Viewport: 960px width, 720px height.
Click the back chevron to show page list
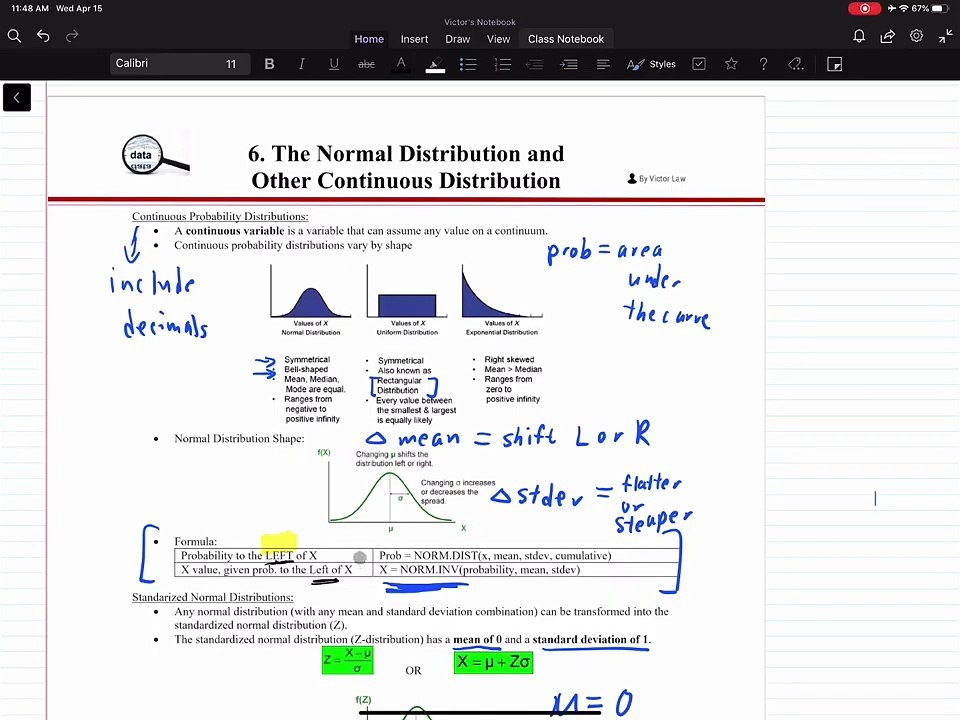click(17, 97)
